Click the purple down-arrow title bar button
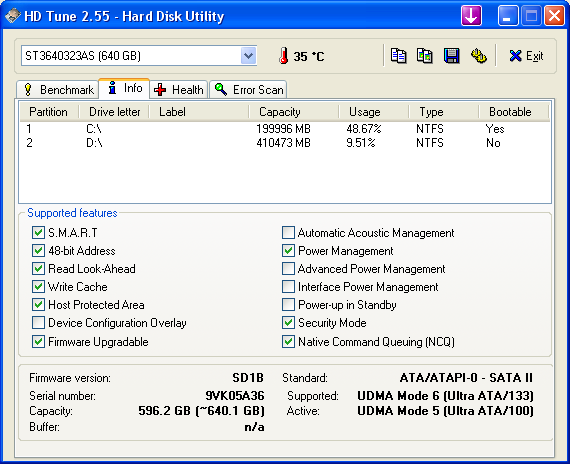Viewport: 570px width, 464px height. pos(471,16)
